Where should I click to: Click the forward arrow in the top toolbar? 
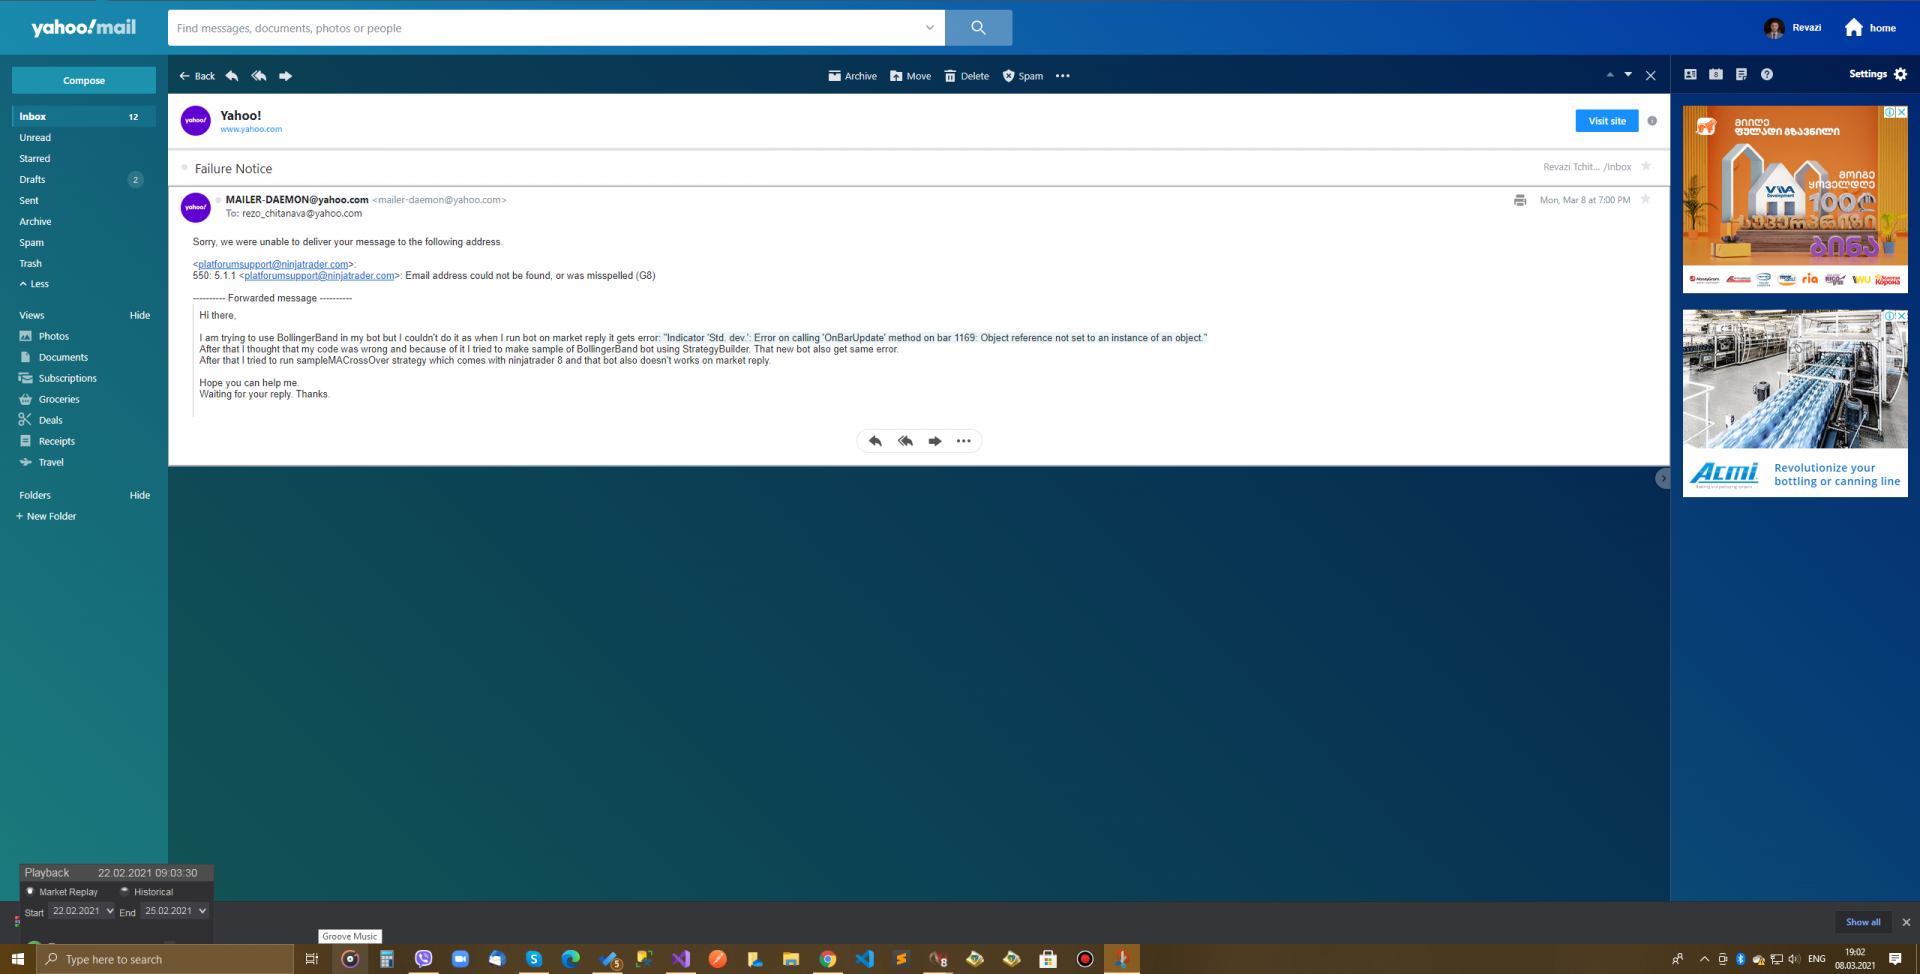click(286, 76)
